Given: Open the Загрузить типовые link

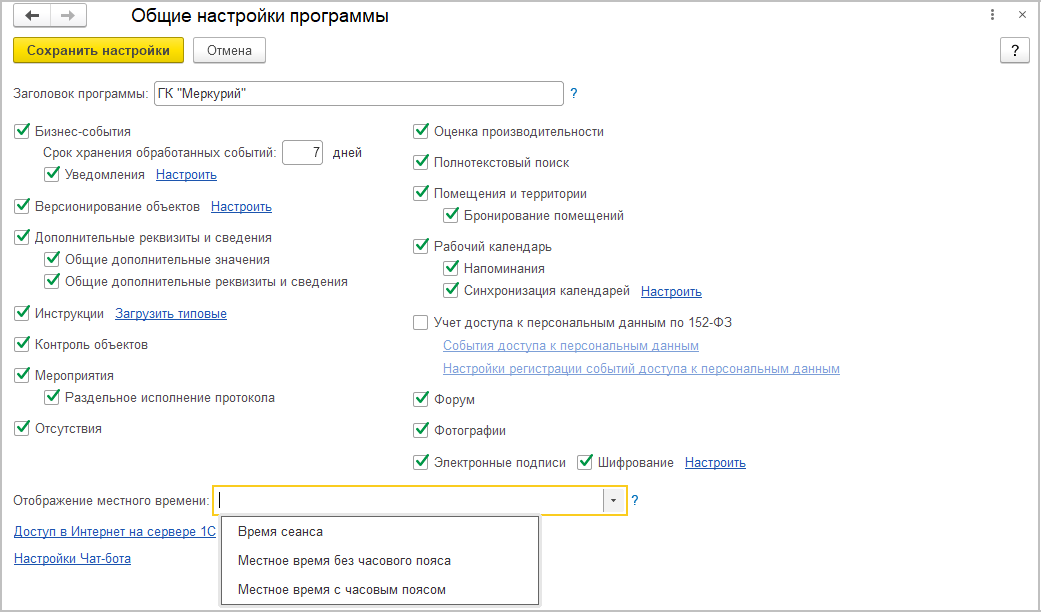Looking at the screenshot, I should 171,314.
